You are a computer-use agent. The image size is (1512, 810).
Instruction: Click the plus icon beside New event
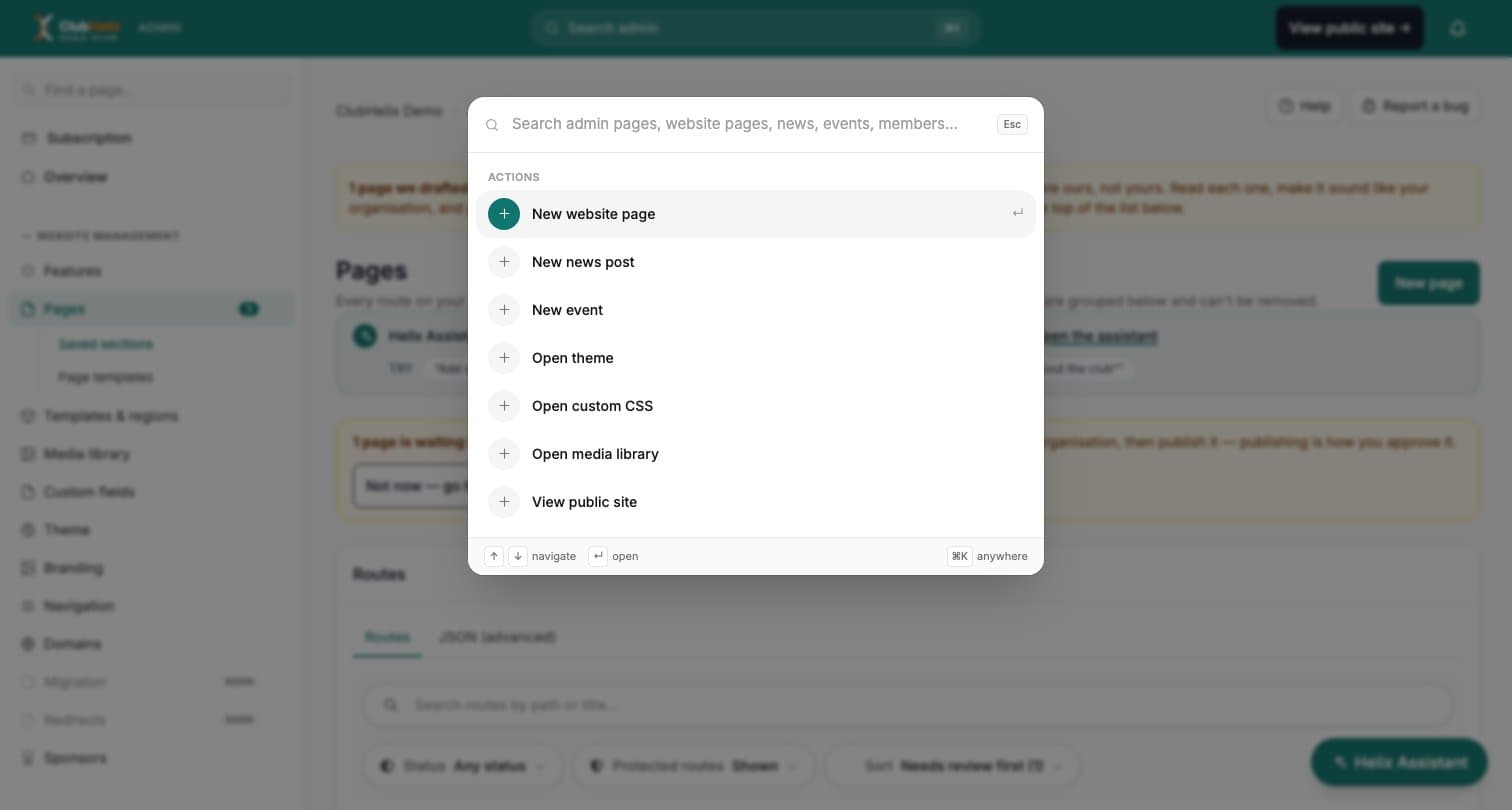click(504, 310)
